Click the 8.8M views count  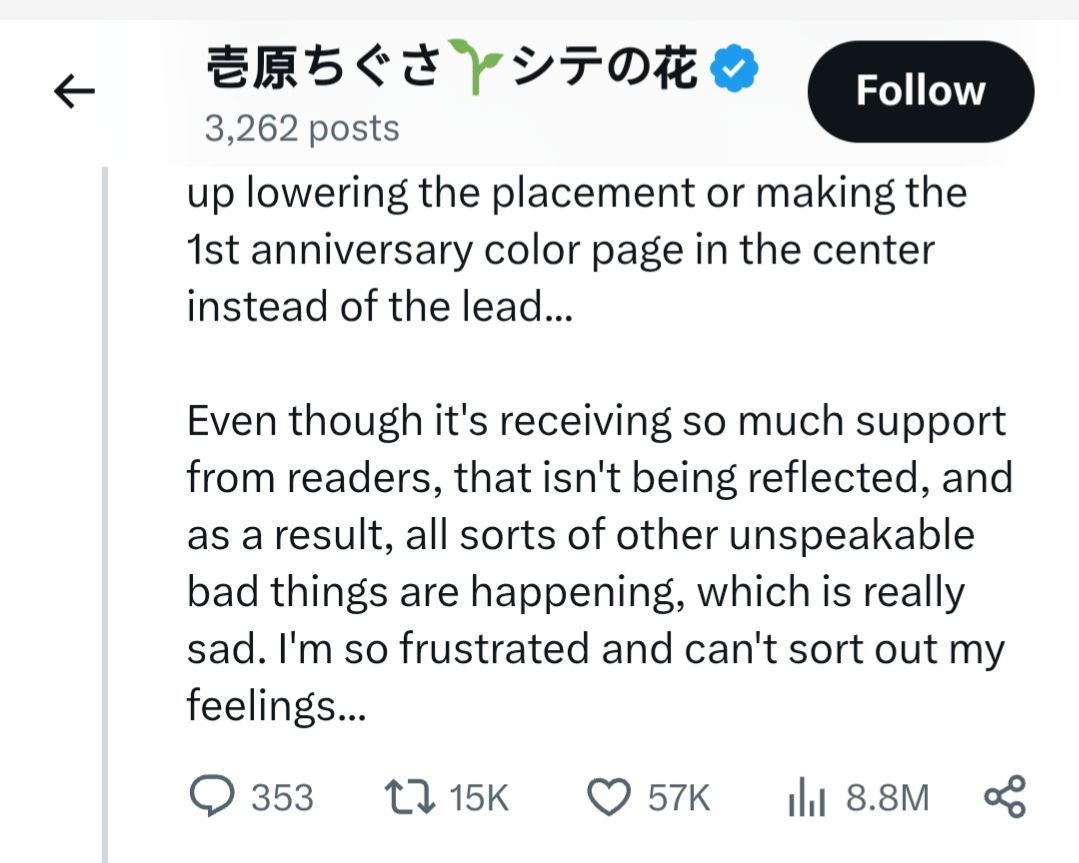[x=888, y=798]
